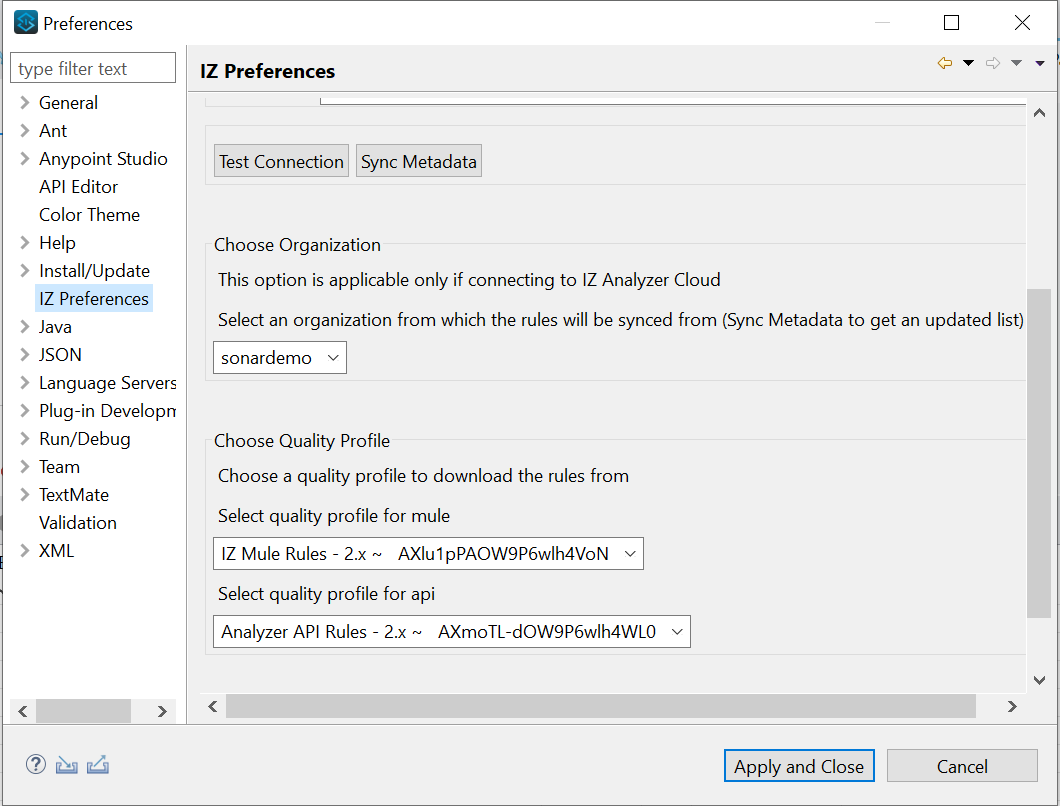Click the vertical scrollbar up arrow
This screenshot has height=806, width=1060.
1039,113
